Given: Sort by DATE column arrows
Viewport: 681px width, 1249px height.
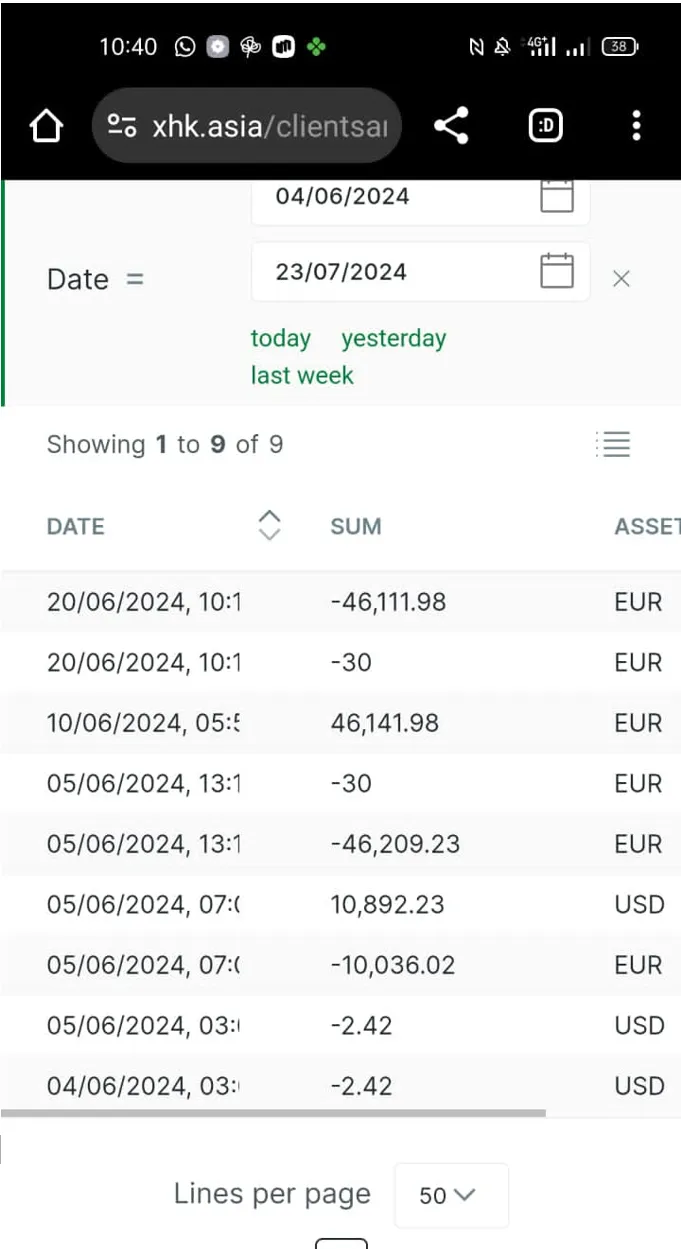Looking at the screenshot, I should [269, 525].
